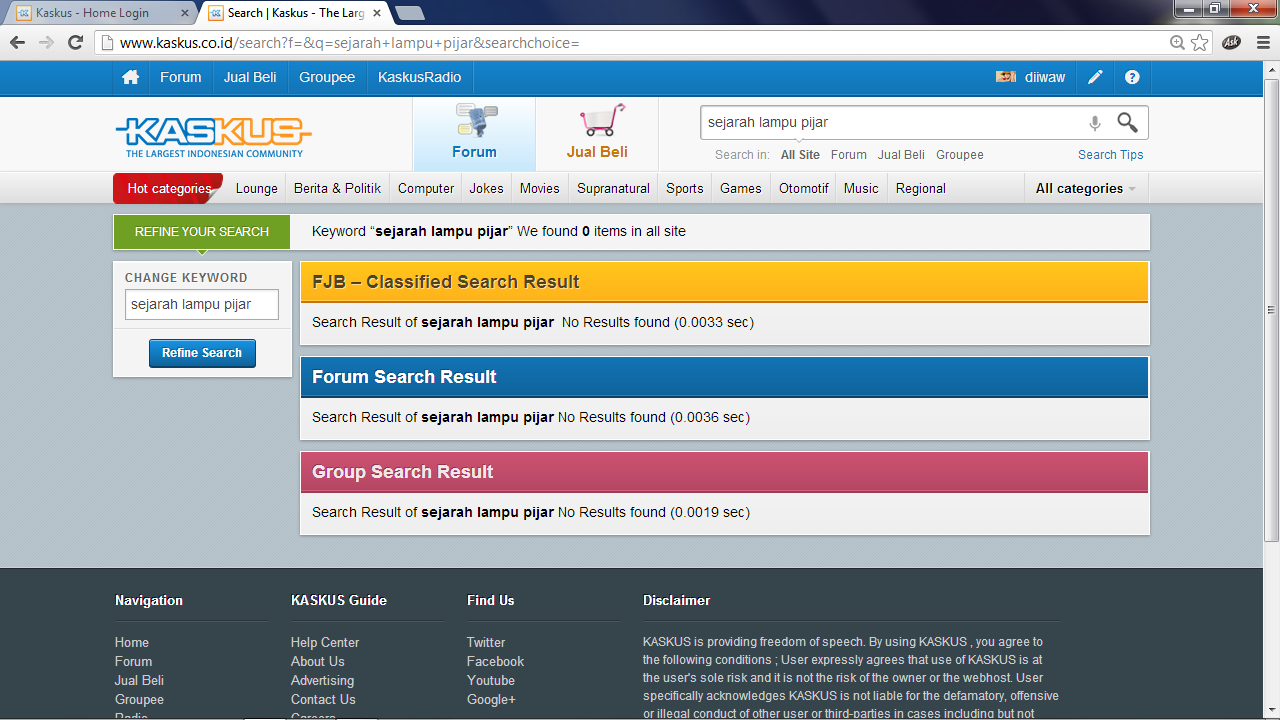Click the browser back arrow

pos(17,42)
